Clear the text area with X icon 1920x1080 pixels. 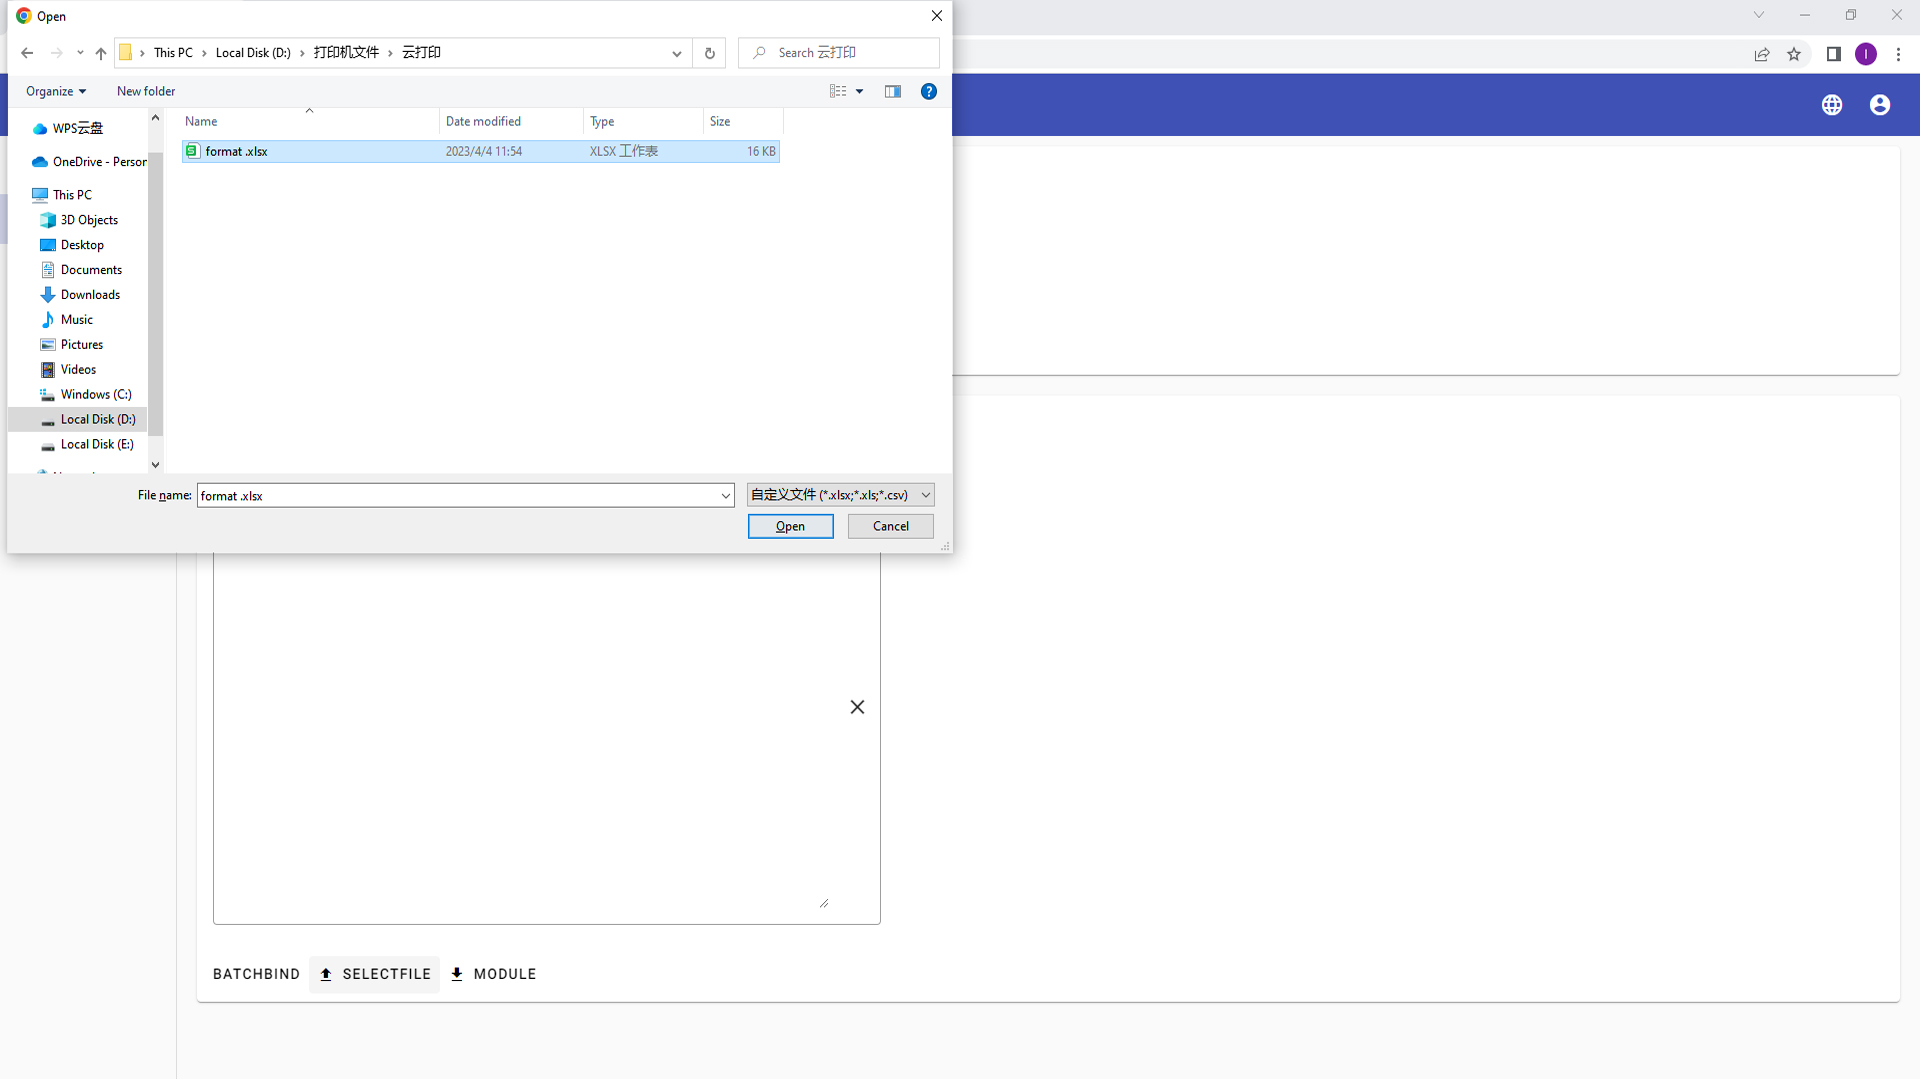pyautogui.click(x=857, y=707)
